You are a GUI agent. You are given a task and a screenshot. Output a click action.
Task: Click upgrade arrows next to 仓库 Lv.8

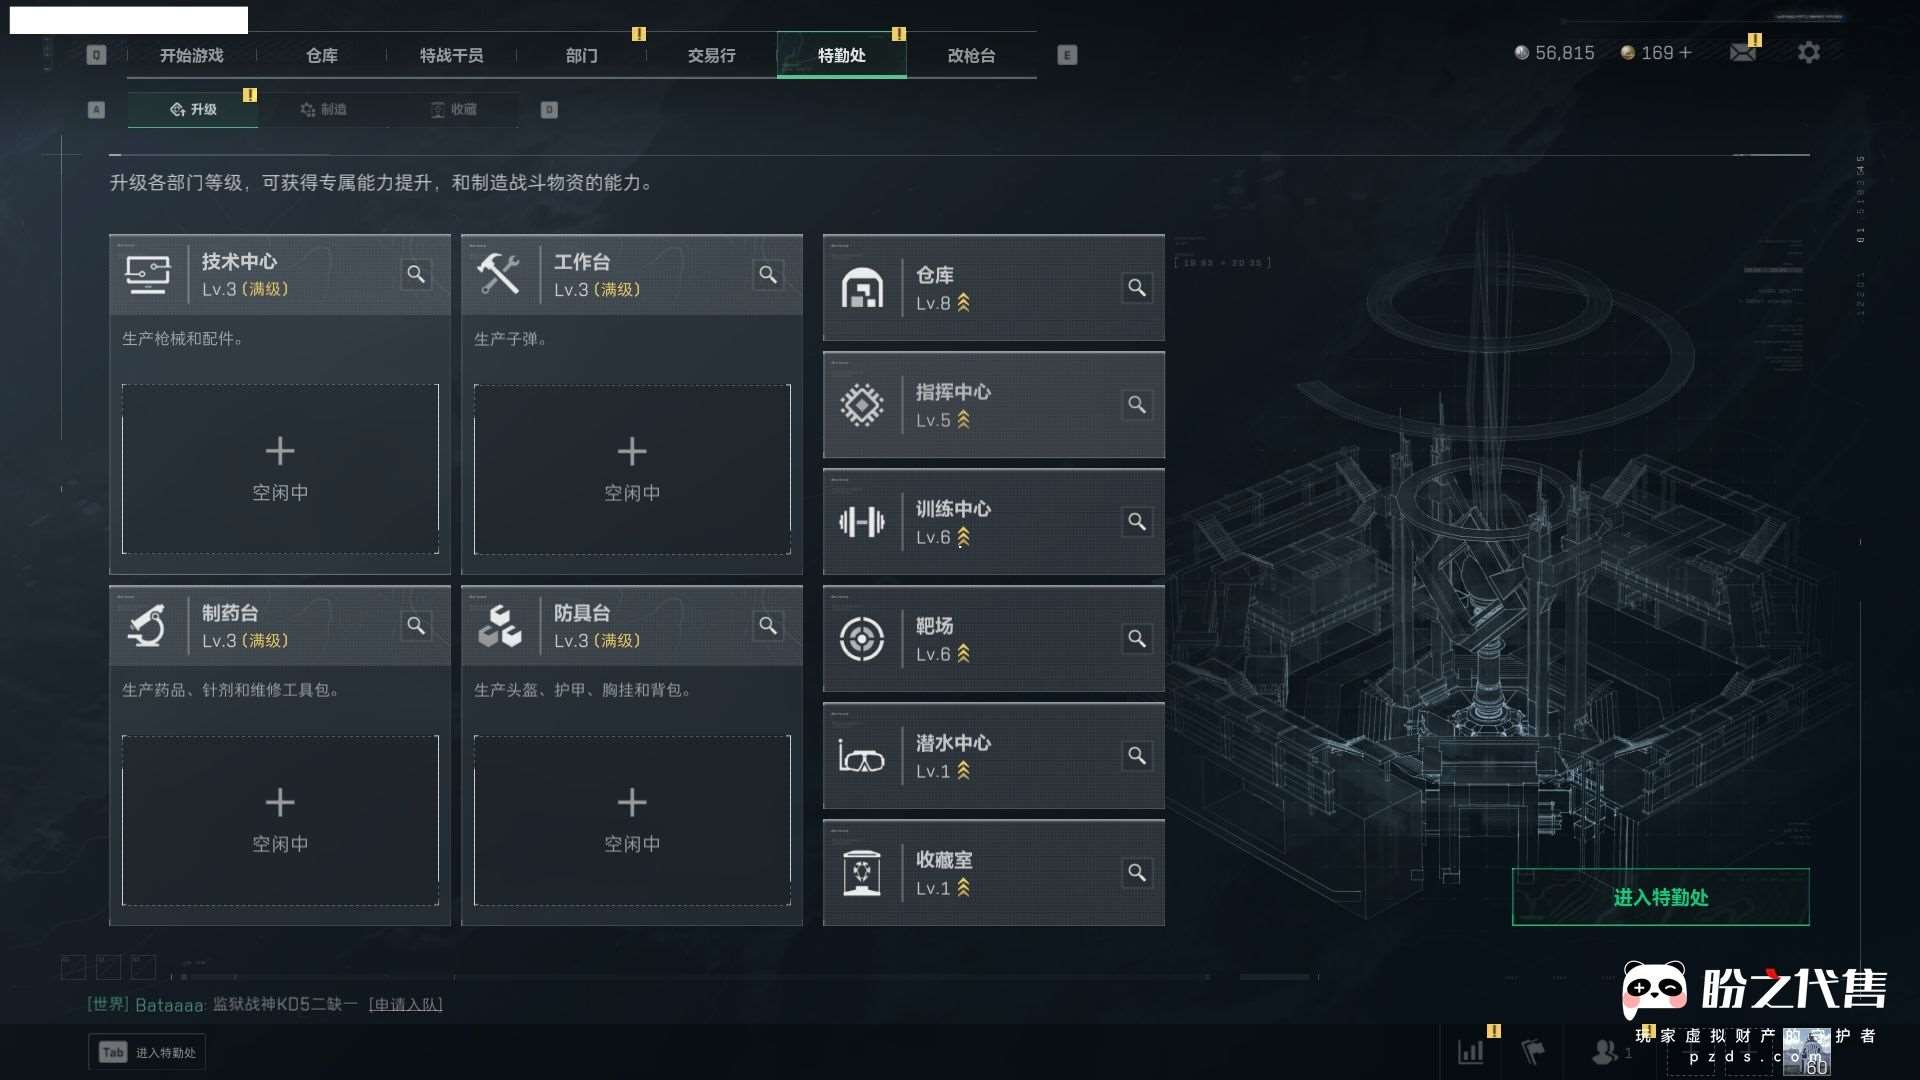(x=963, y=303)
